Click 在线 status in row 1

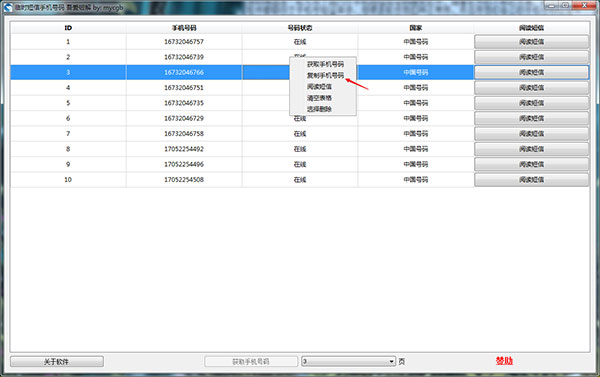click(x=300, y=42)
